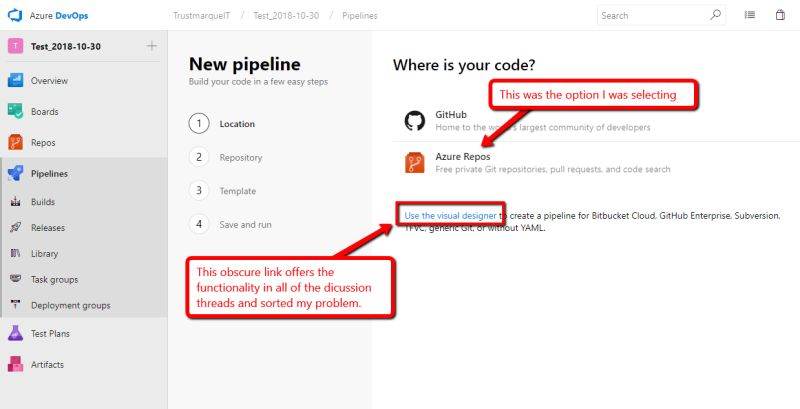Image resolution: width=800 pixels, height=409 pixels.
Task: Click the Deployment groups icon
Action: tap(15, 305)
